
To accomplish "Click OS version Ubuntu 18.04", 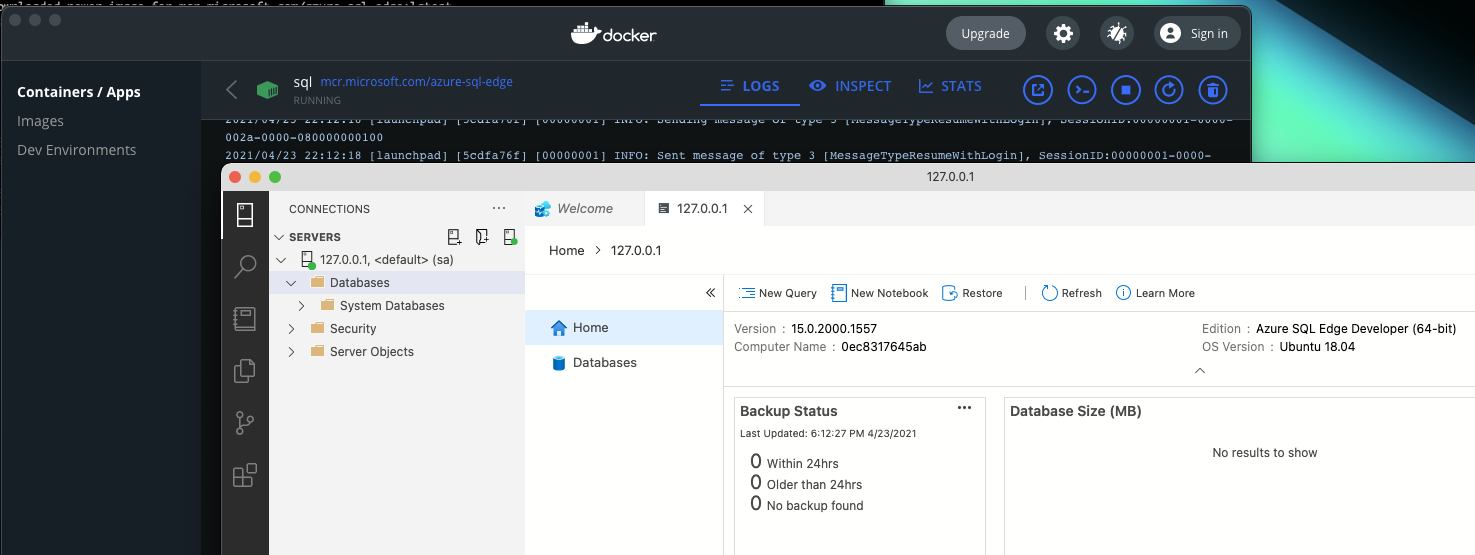I will 1317,346.
